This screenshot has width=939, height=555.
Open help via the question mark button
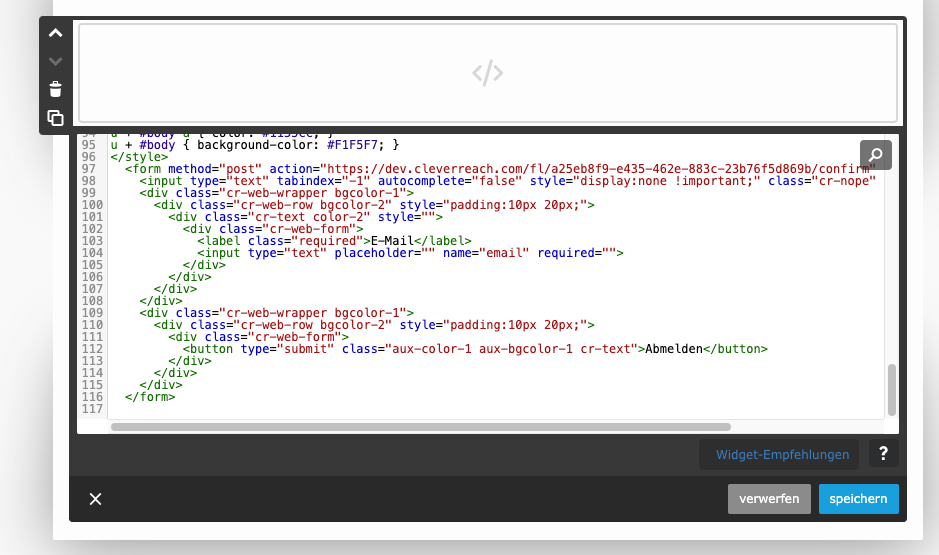click(x=883, y=454)
